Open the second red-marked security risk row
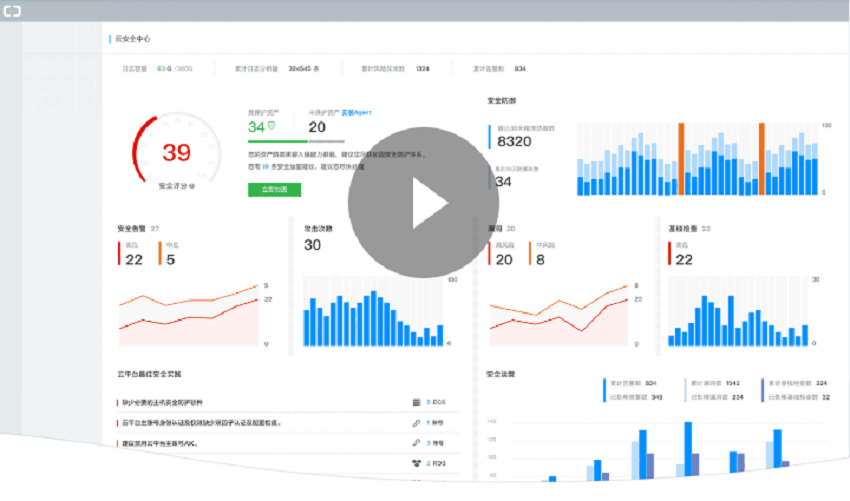Image resolution: width=850 pixels, height=501 pixels. pos(288,423)
